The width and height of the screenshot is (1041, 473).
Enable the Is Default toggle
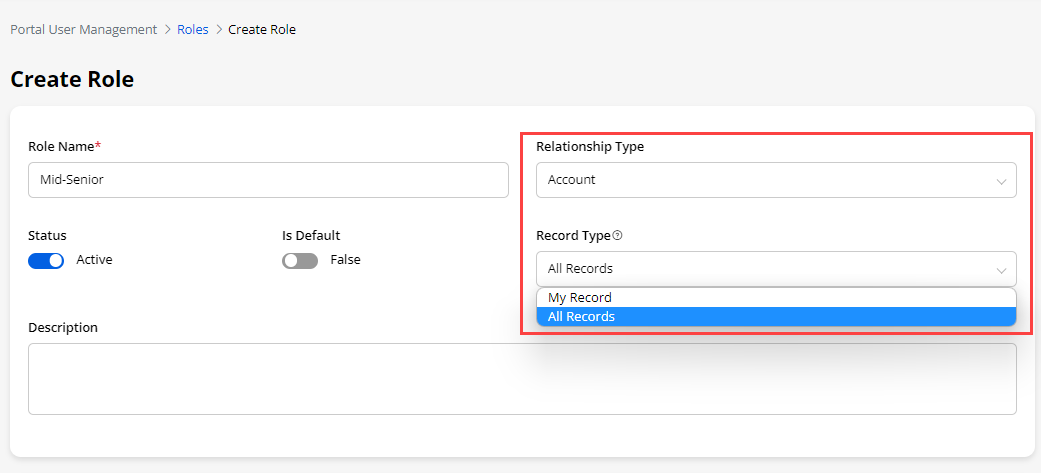tap(300, 261)
